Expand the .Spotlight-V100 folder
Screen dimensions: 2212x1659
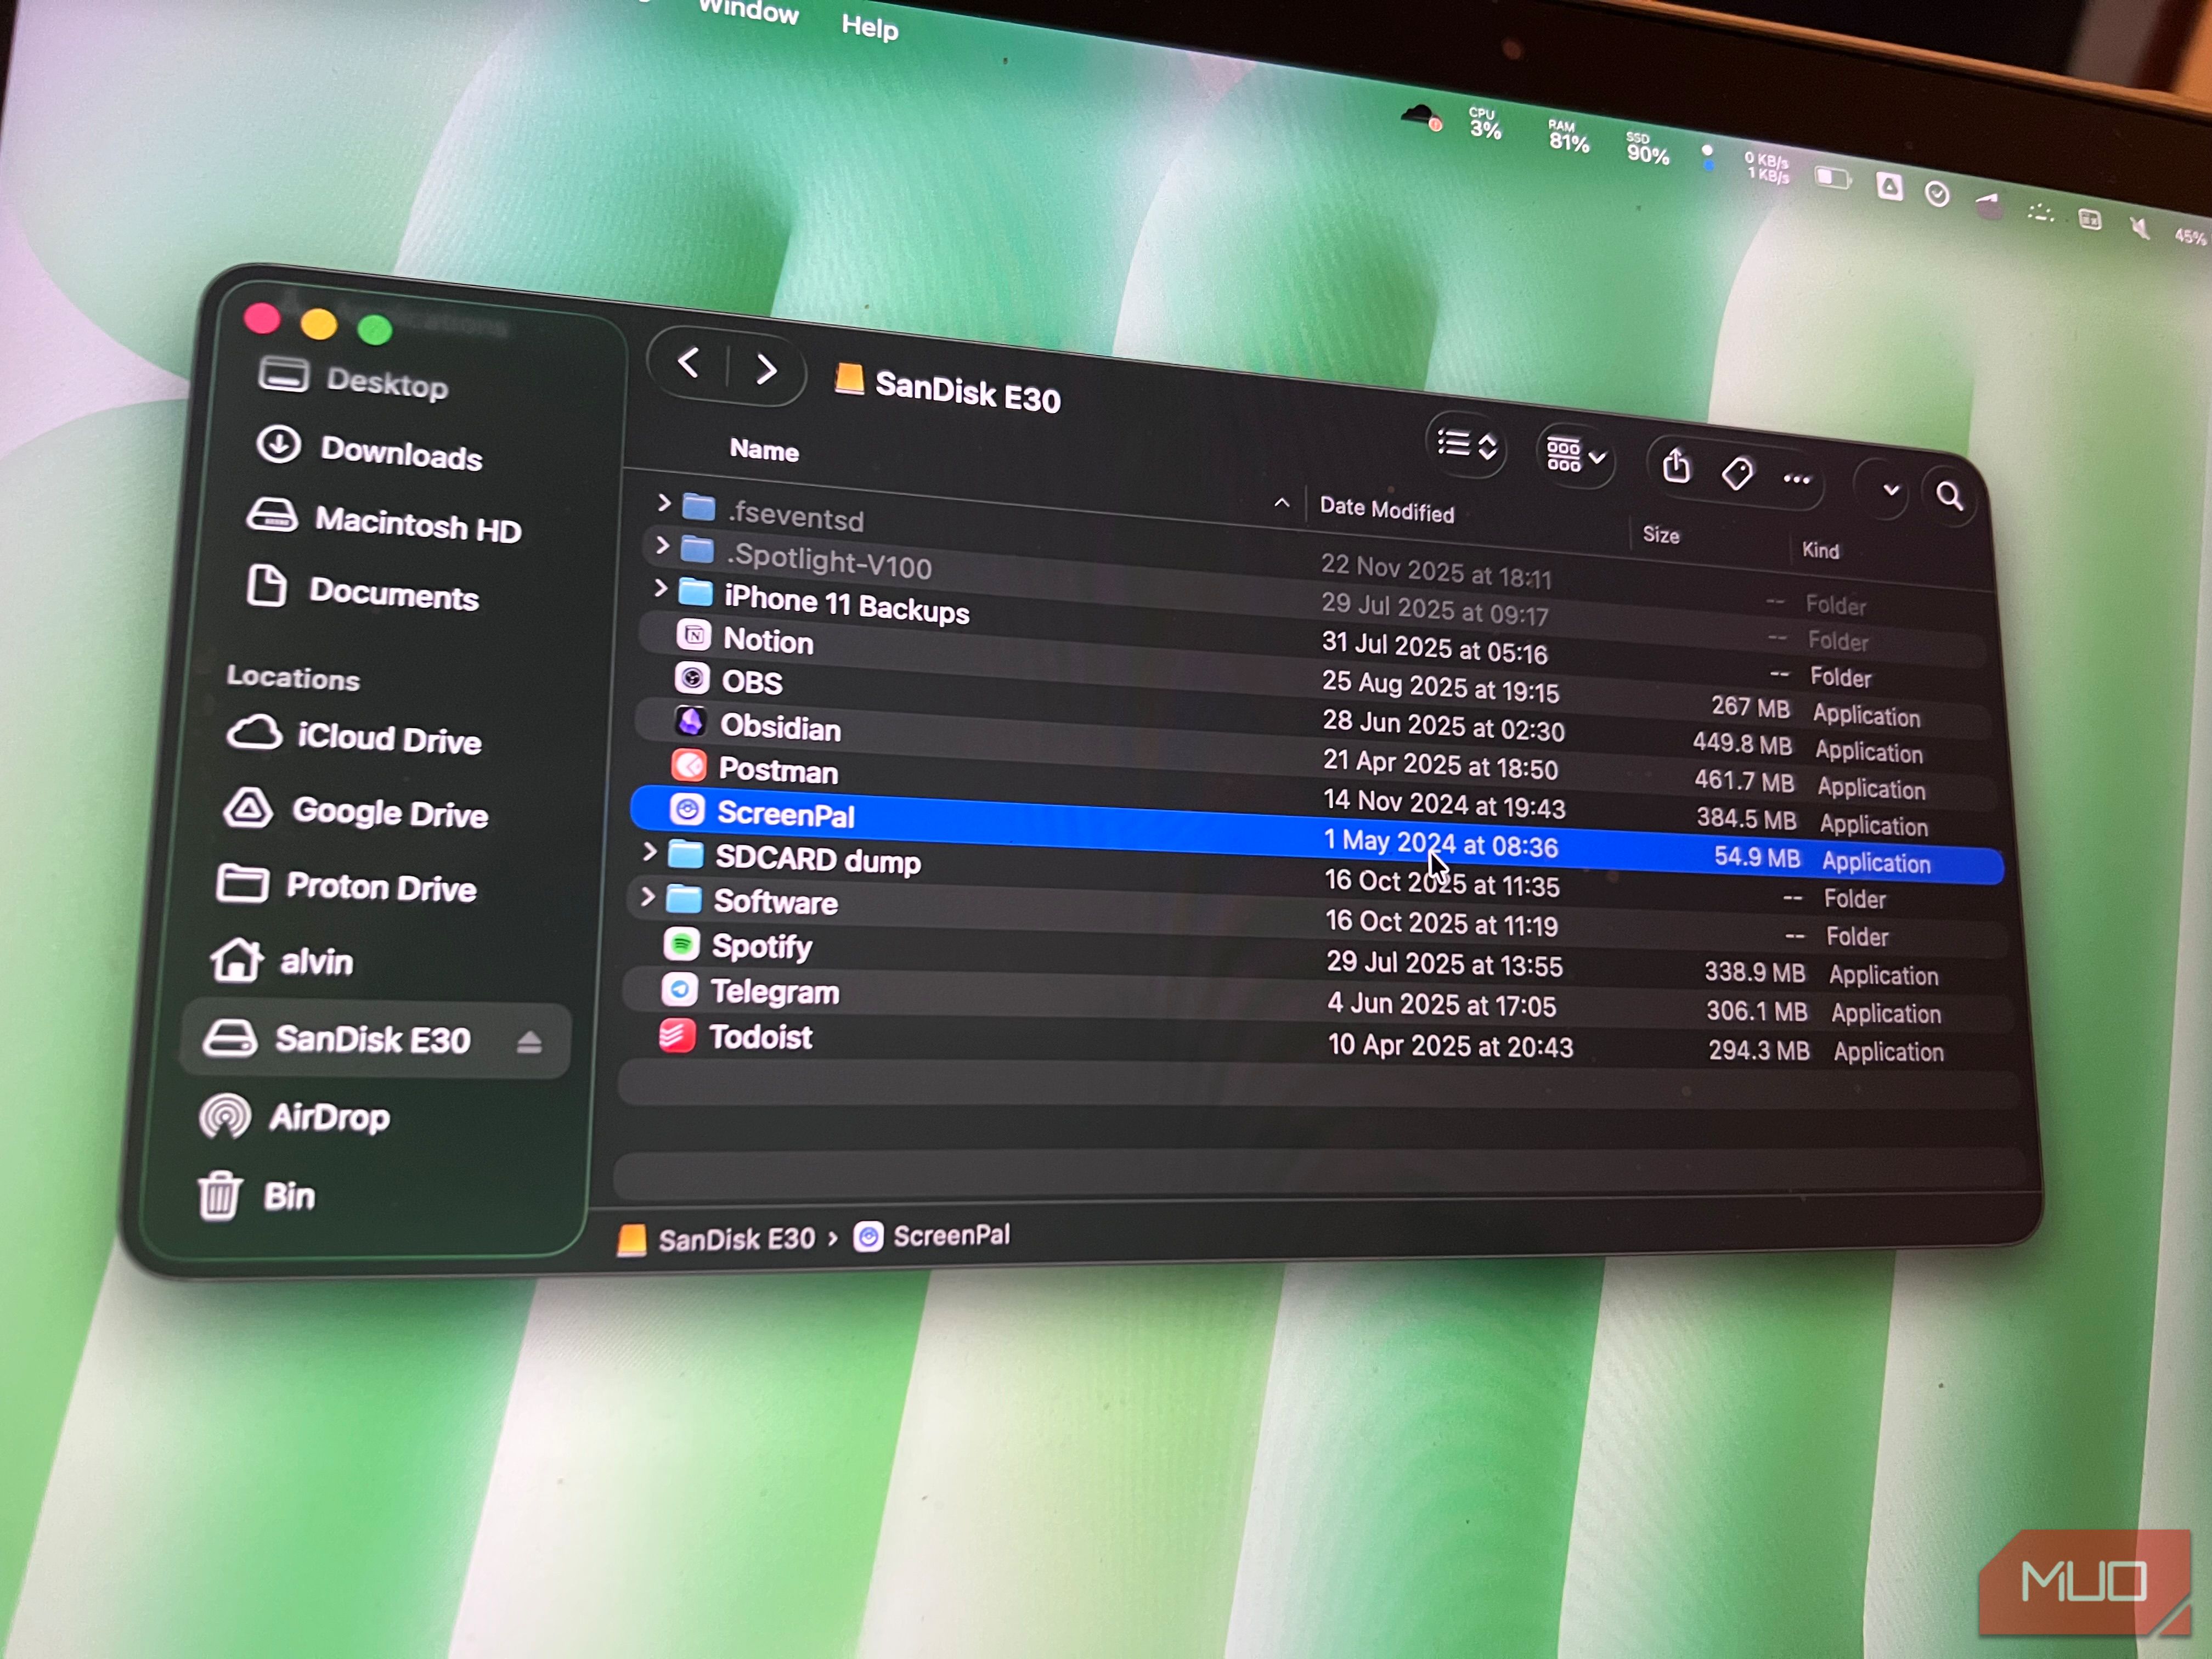(661, 545)
